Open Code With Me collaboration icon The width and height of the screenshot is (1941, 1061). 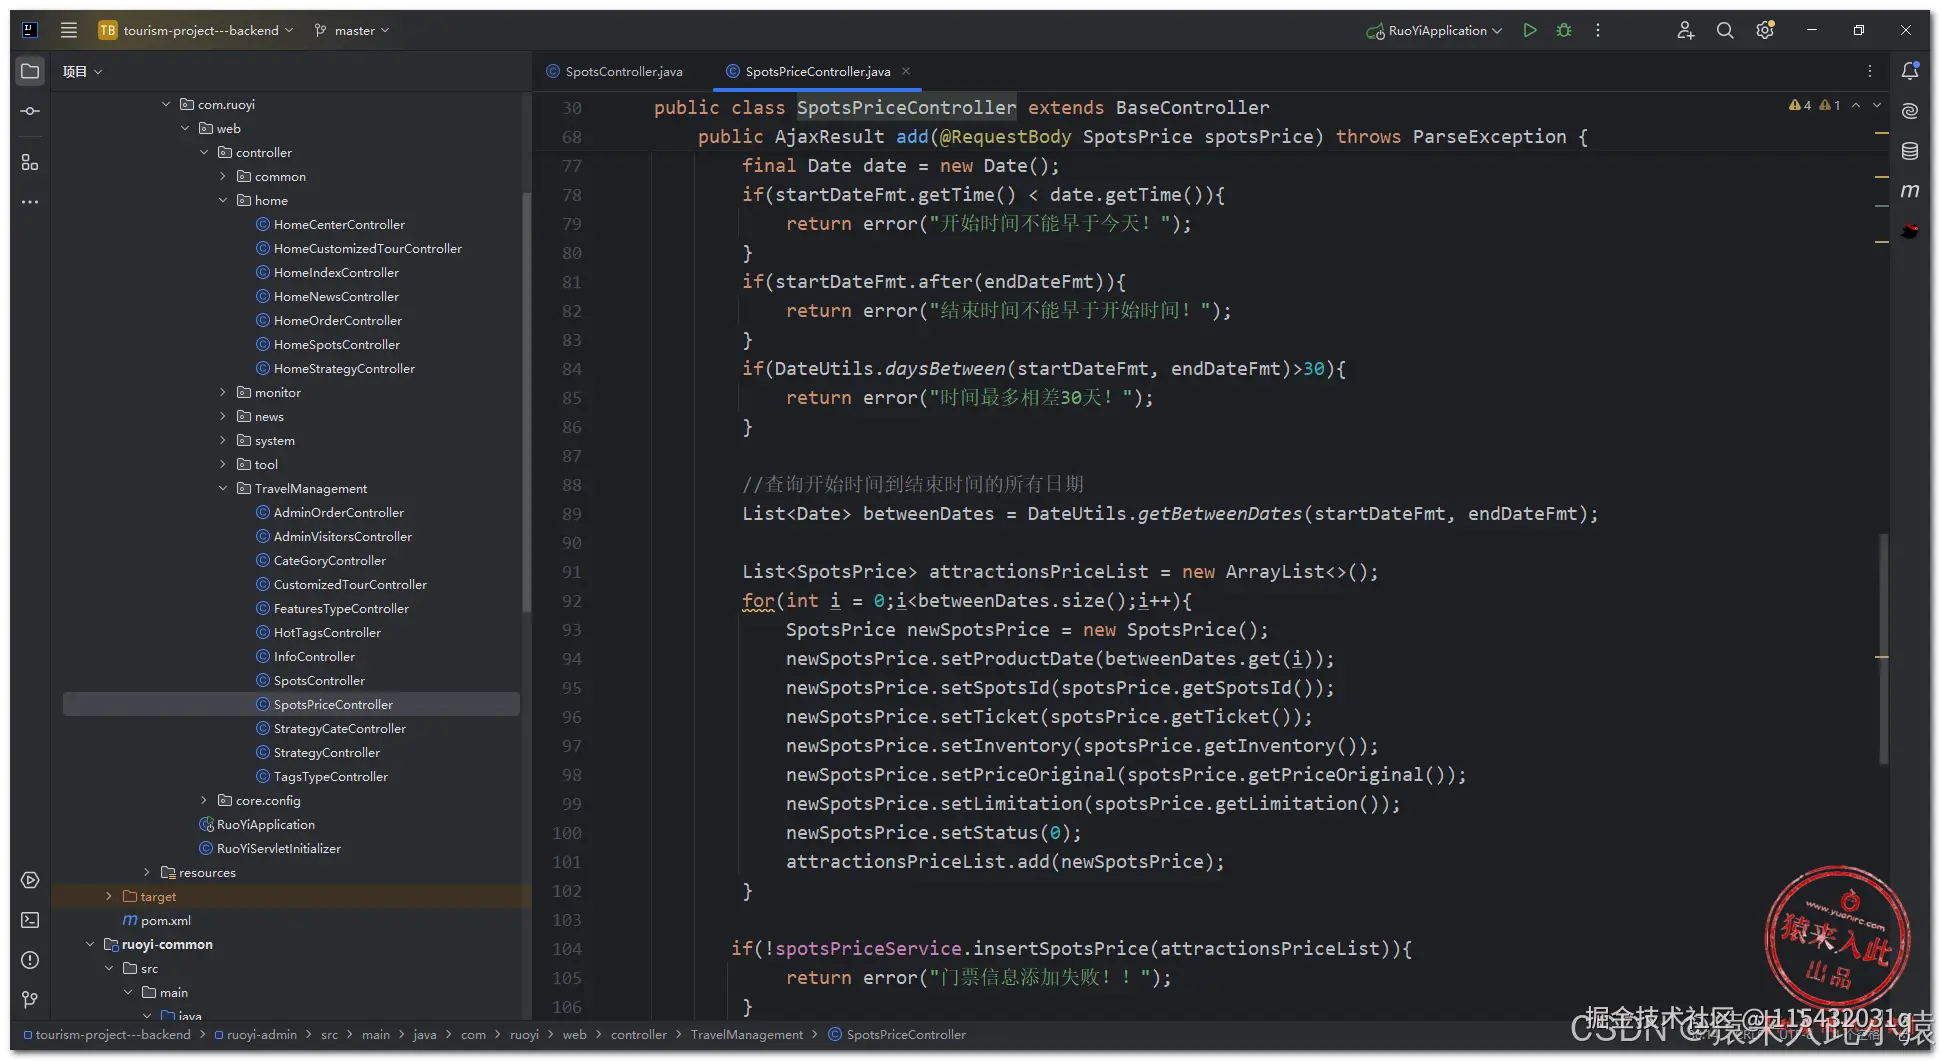point(1685,30)
